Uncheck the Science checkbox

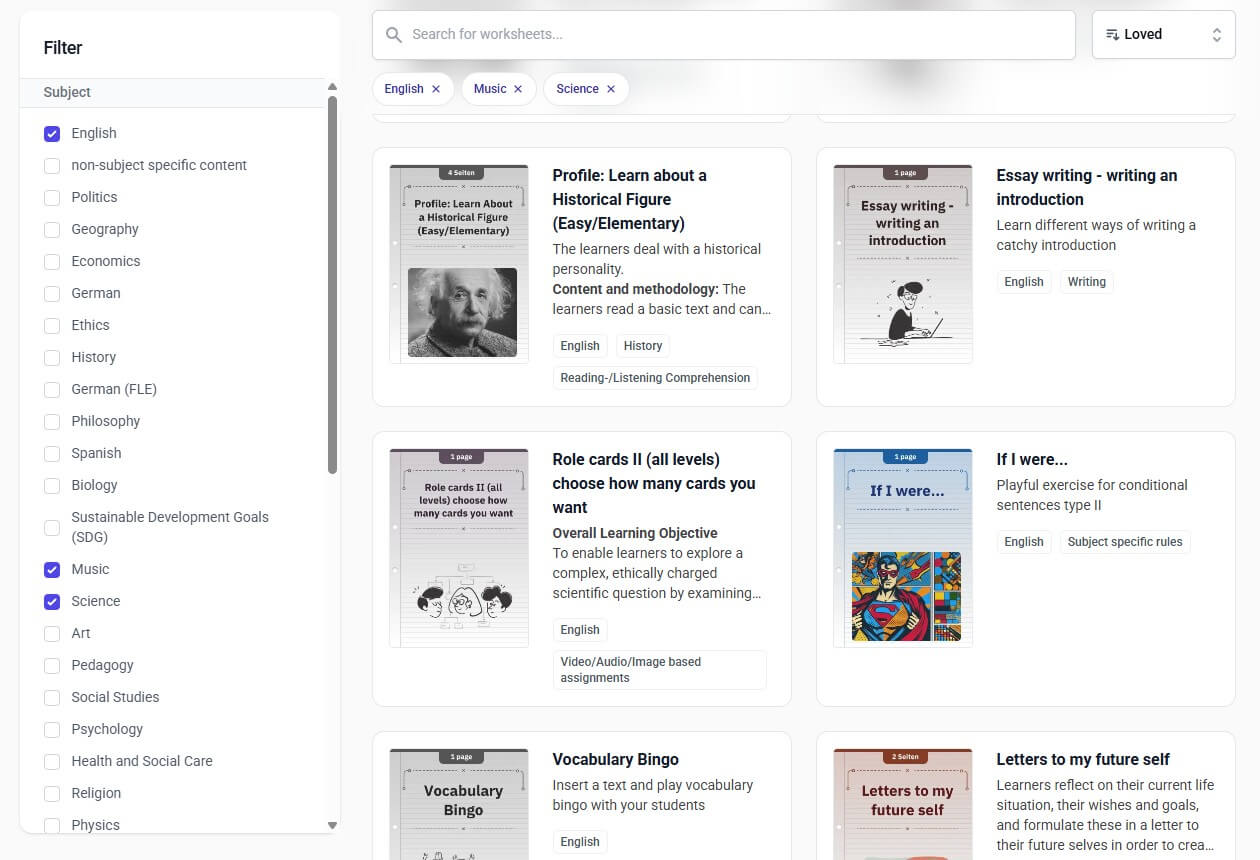pyautogui.click(x=52, y=601)
